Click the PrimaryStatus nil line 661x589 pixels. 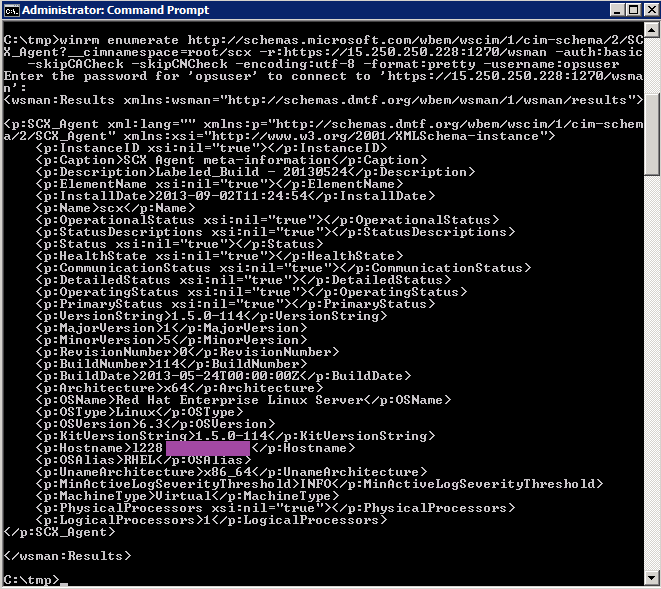tap(235, 304)
